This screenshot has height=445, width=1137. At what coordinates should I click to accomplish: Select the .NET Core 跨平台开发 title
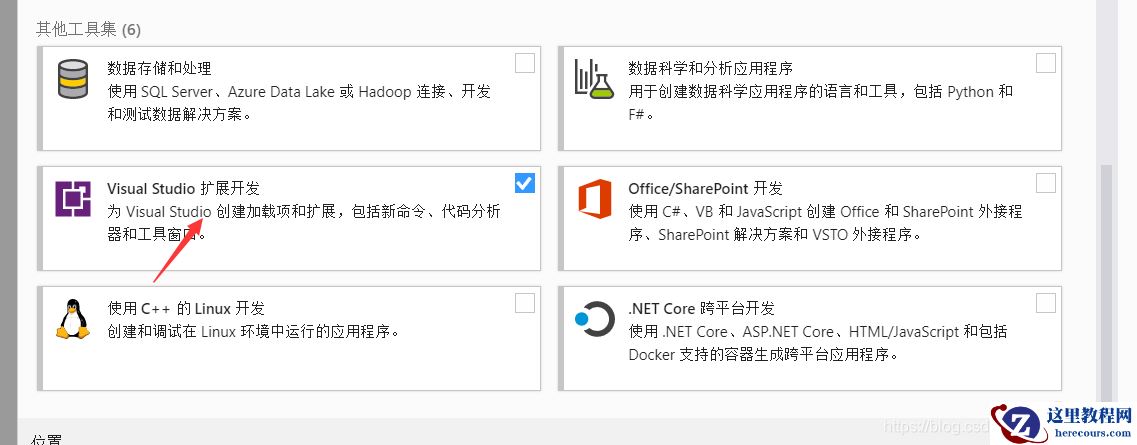(x=701, y=308)
